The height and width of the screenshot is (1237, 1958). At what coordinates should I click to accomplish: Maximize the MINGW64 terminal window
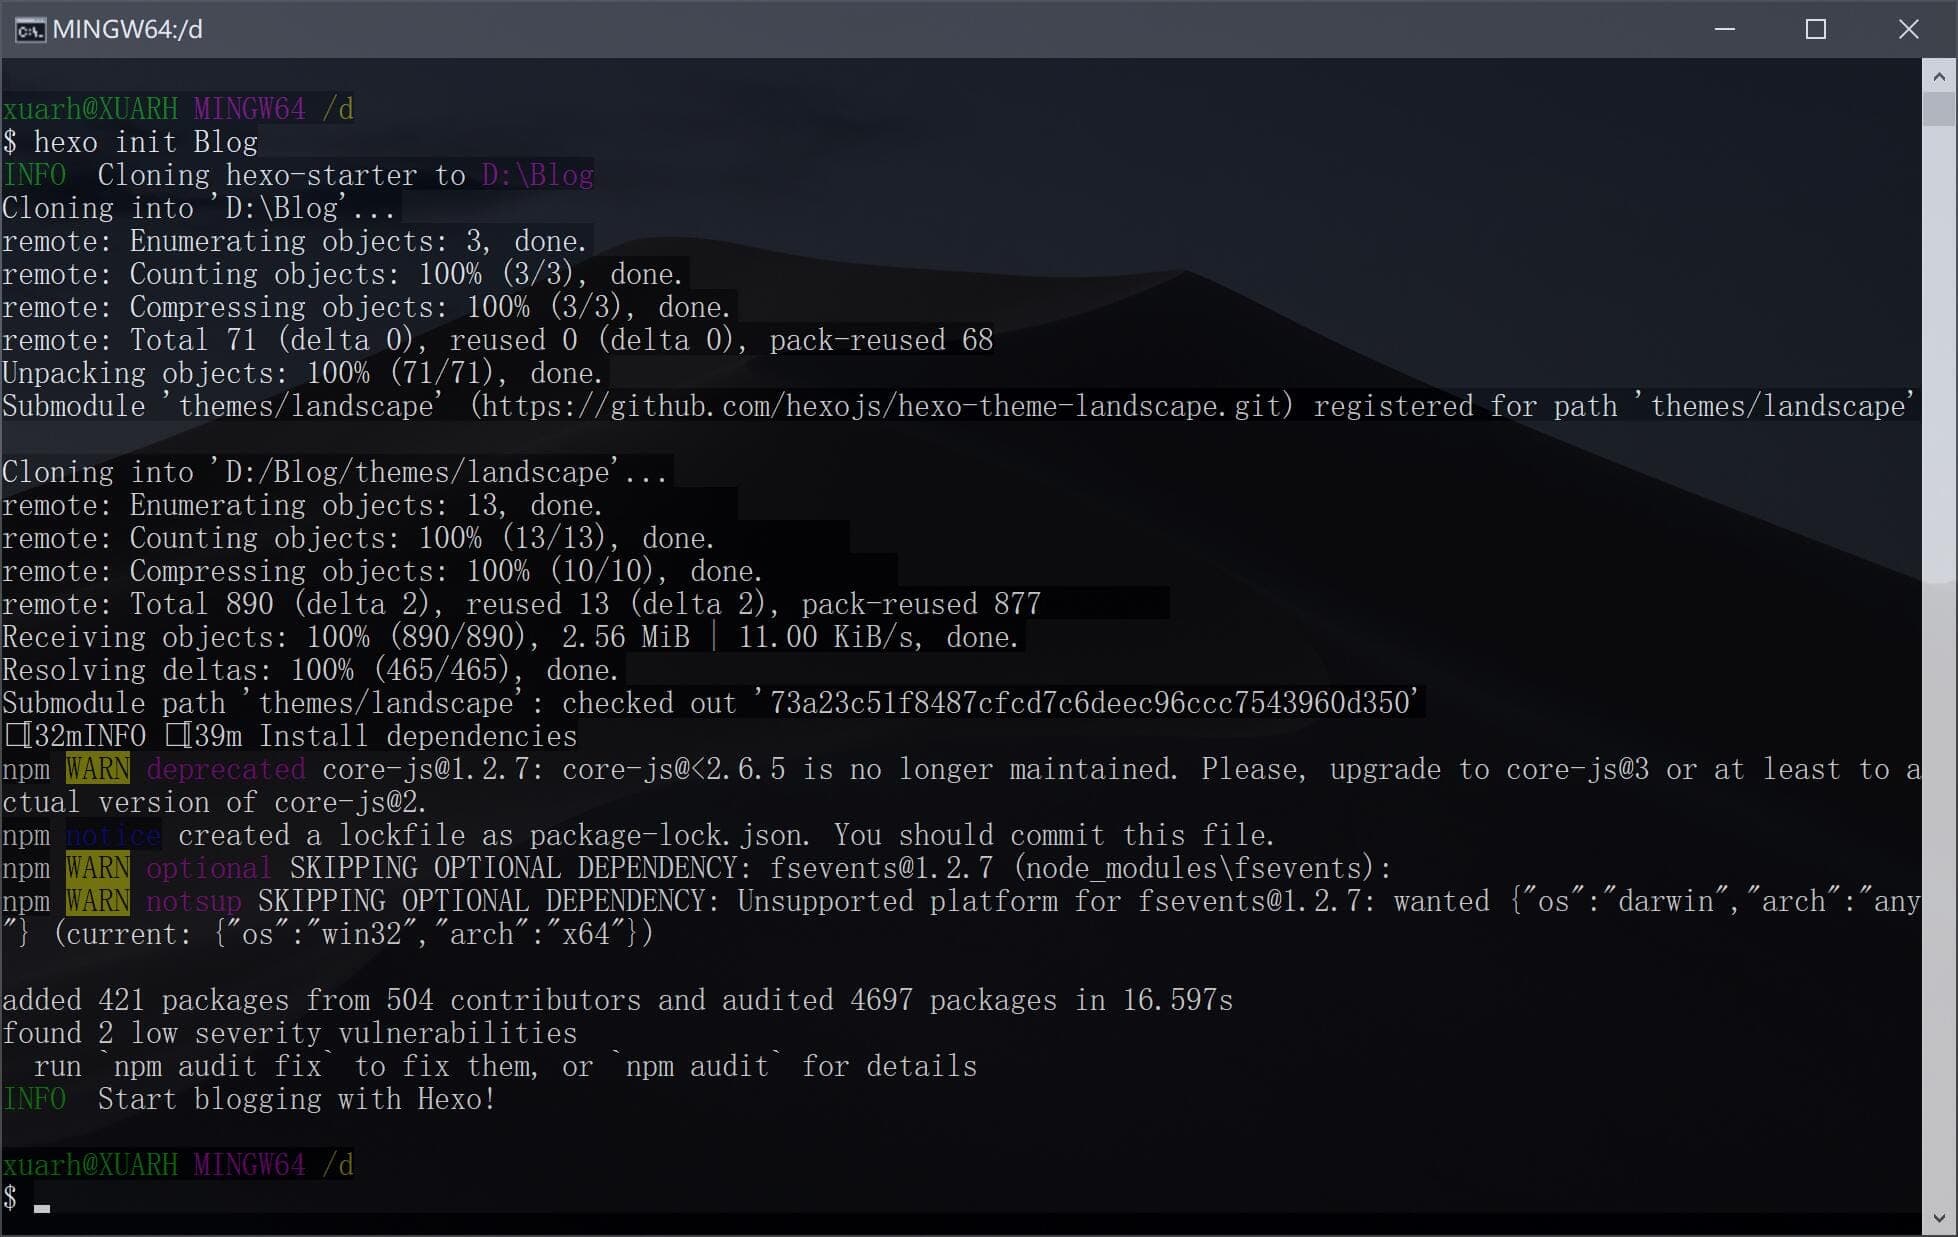1816,30
